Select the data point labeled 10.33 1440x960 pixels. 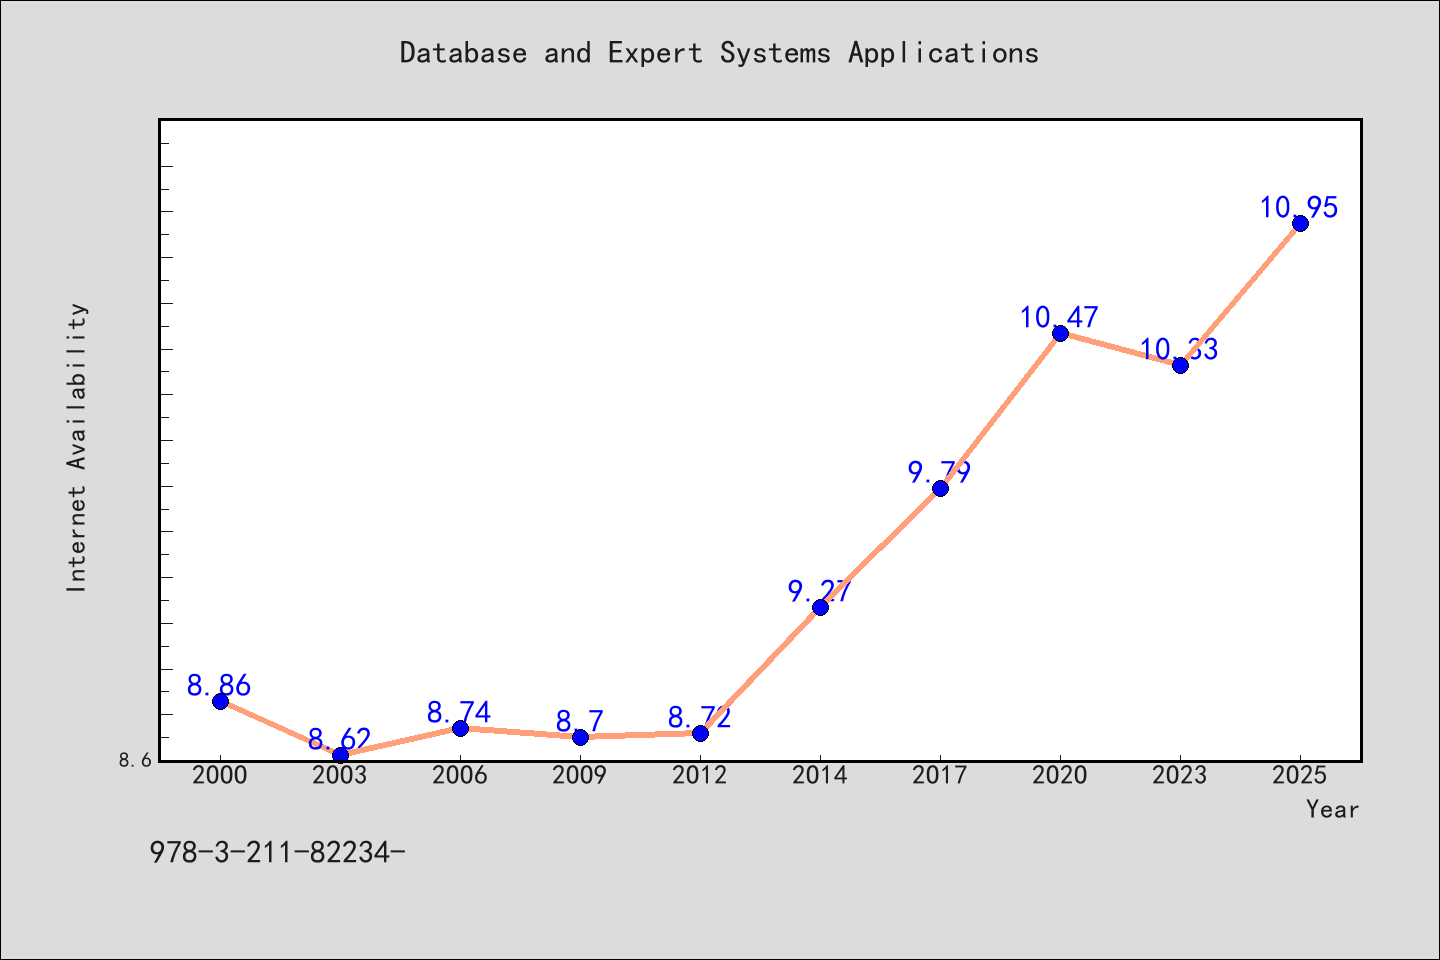pos(1180,365)
